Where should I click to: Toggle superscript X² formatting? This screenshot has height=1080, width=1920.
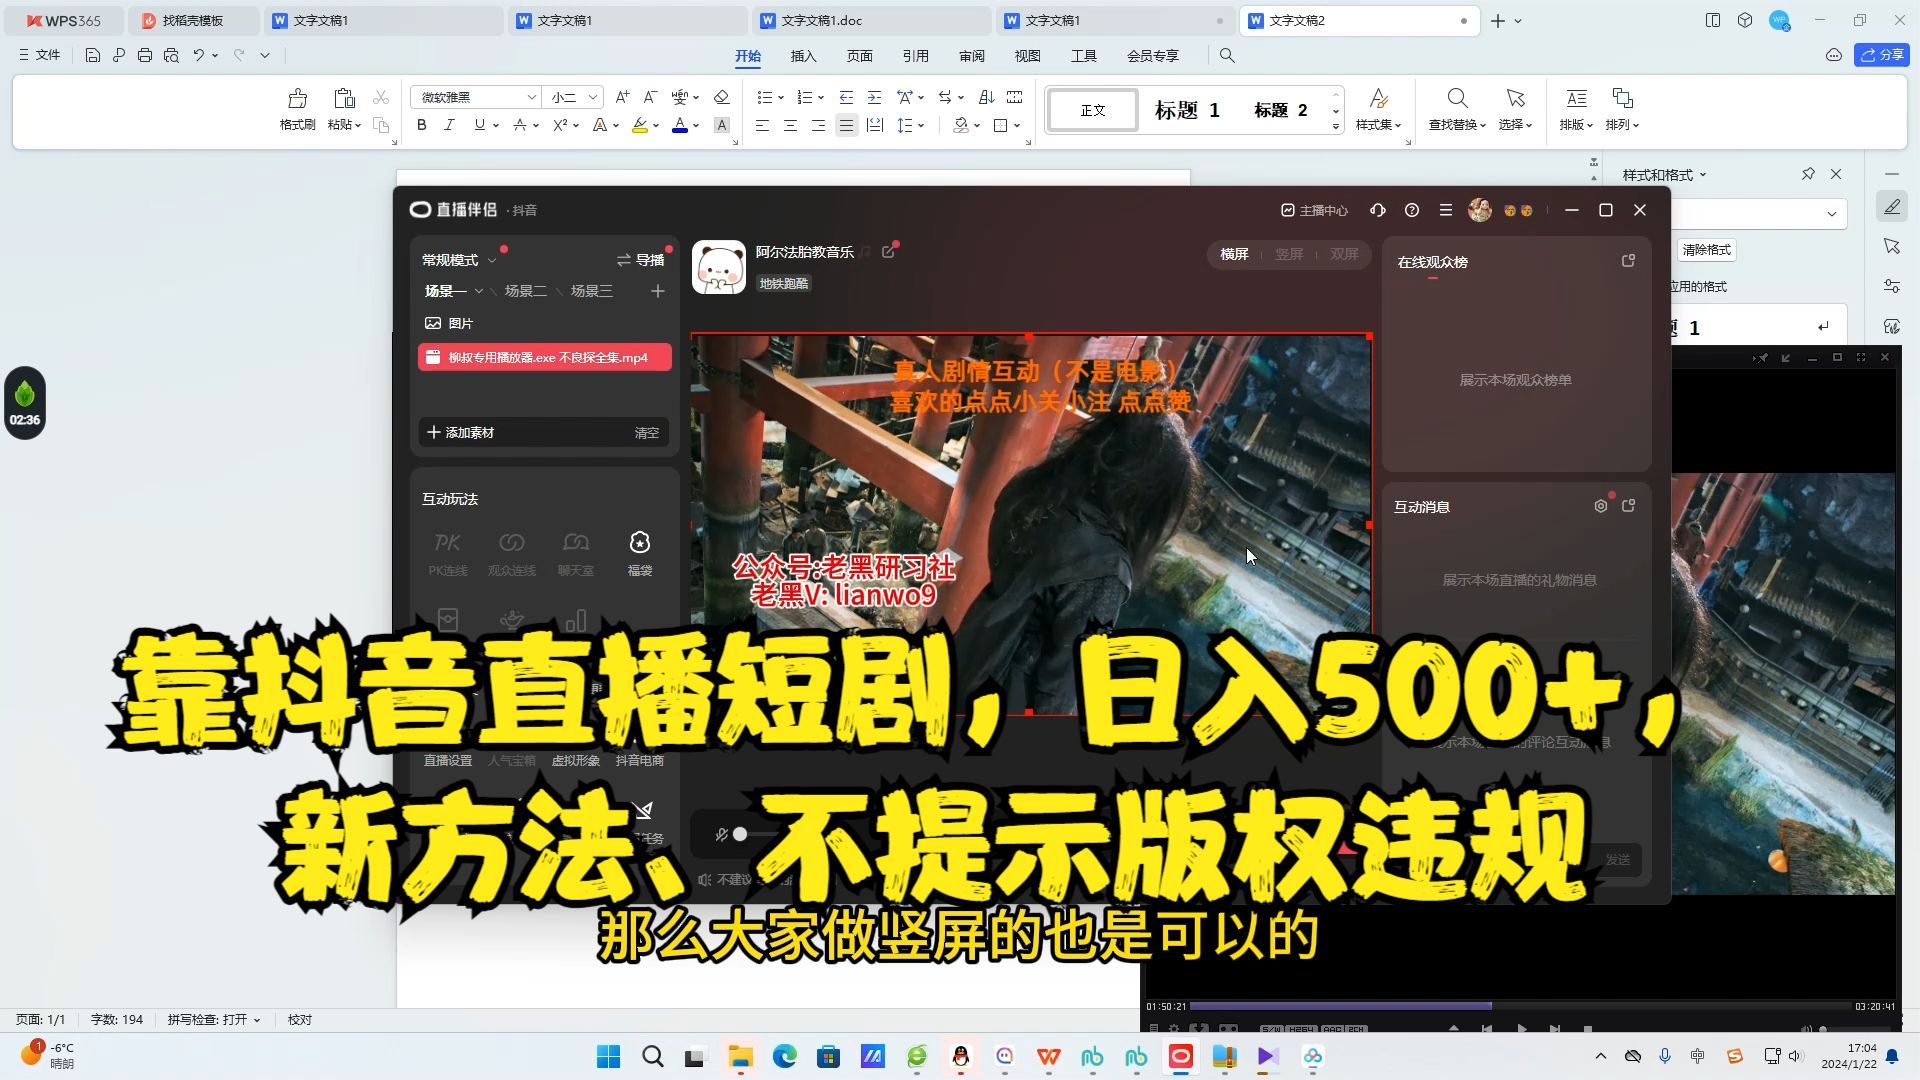tap(561, 125)
